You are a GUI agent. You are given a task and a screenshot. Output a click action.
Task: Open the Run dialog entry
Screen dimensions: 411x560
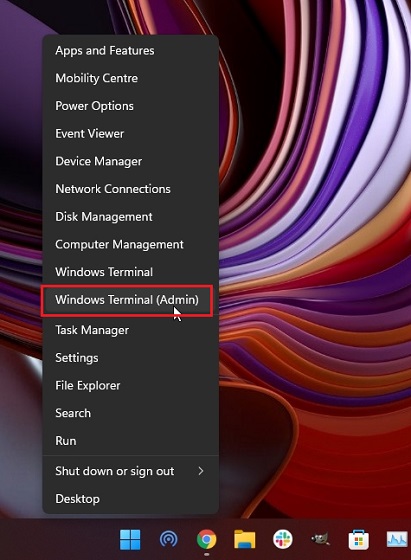(x=130, y=441)
